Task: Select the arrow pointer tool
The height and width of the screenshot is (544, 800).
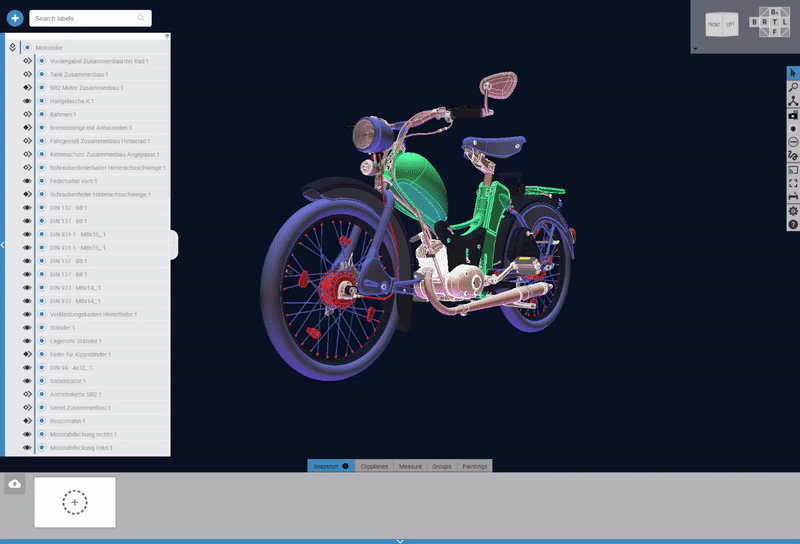Action: 793,73
